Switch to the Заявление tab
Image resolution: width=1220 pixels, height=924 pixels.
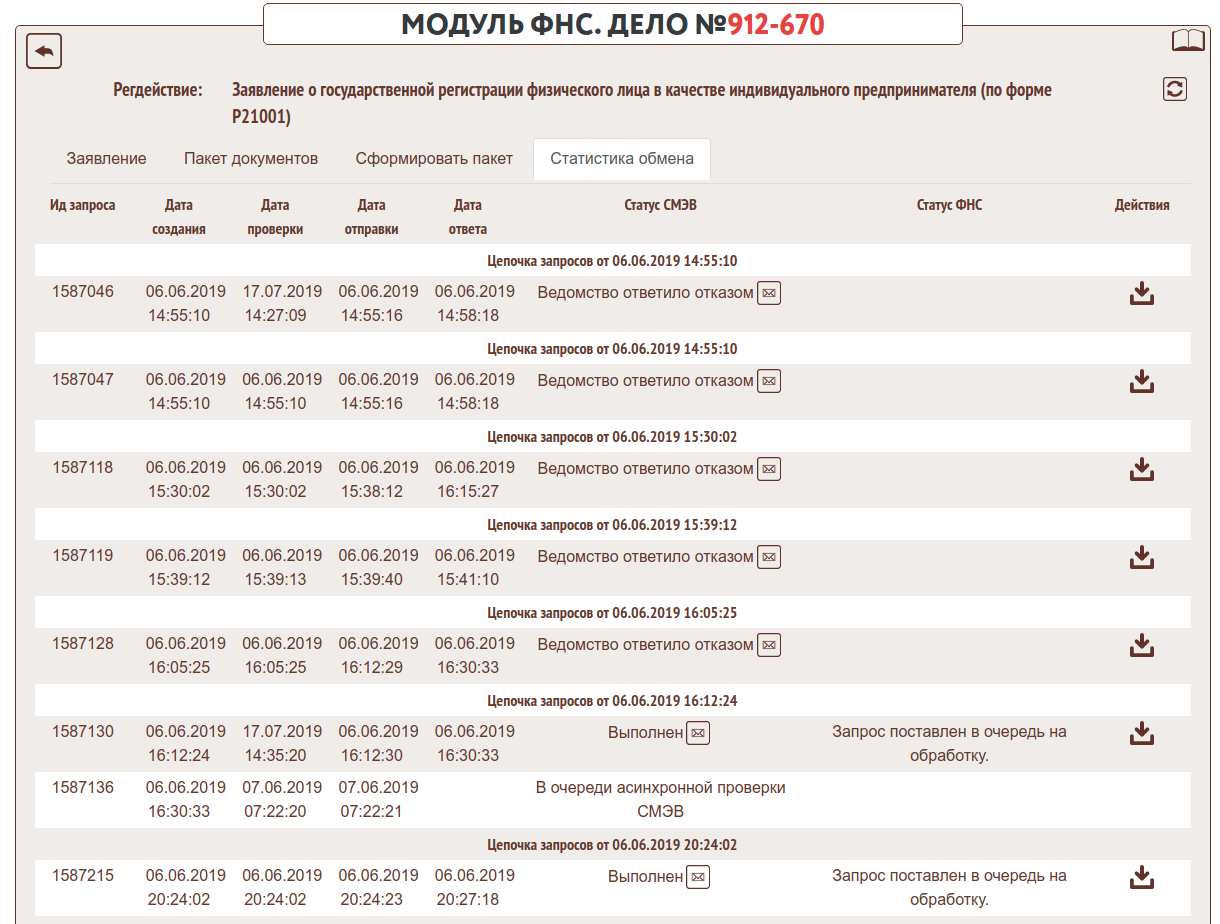pyautogui.click(x=106, y=159)
